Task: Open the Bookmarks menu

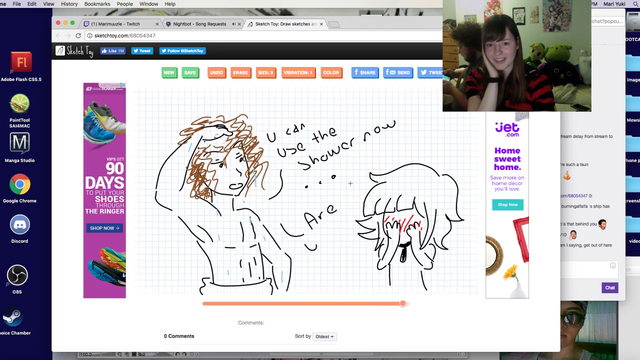Action: pos(97,4)
